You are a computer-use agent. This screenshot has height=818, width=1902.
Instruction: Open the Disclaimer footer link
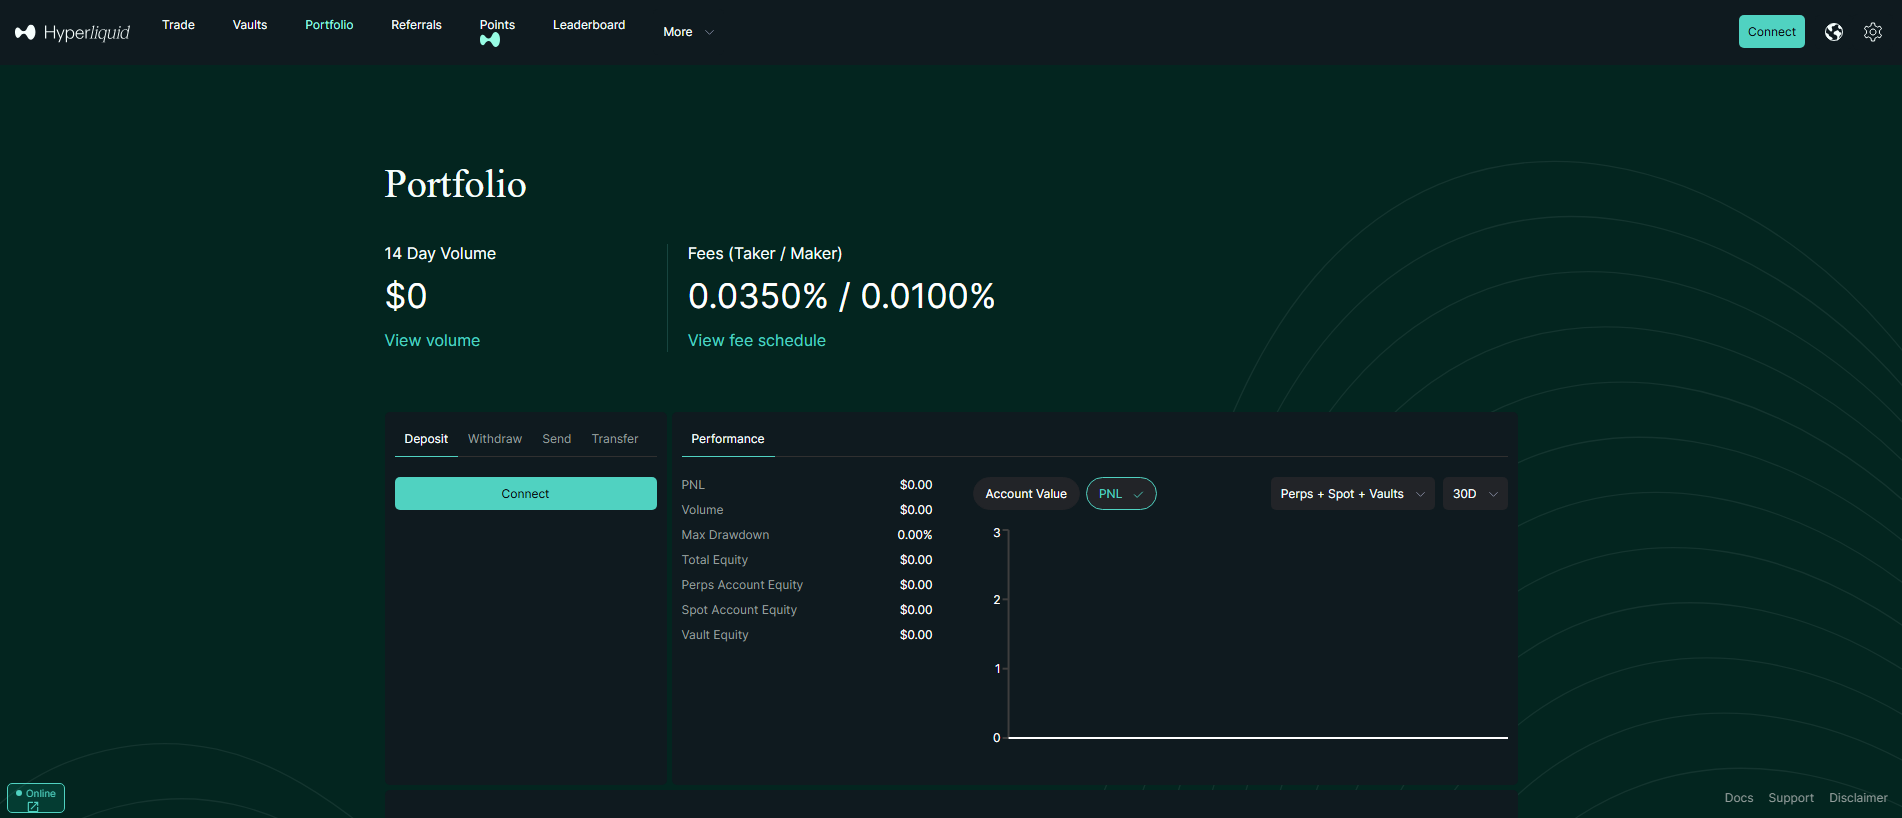[1858, 798]
